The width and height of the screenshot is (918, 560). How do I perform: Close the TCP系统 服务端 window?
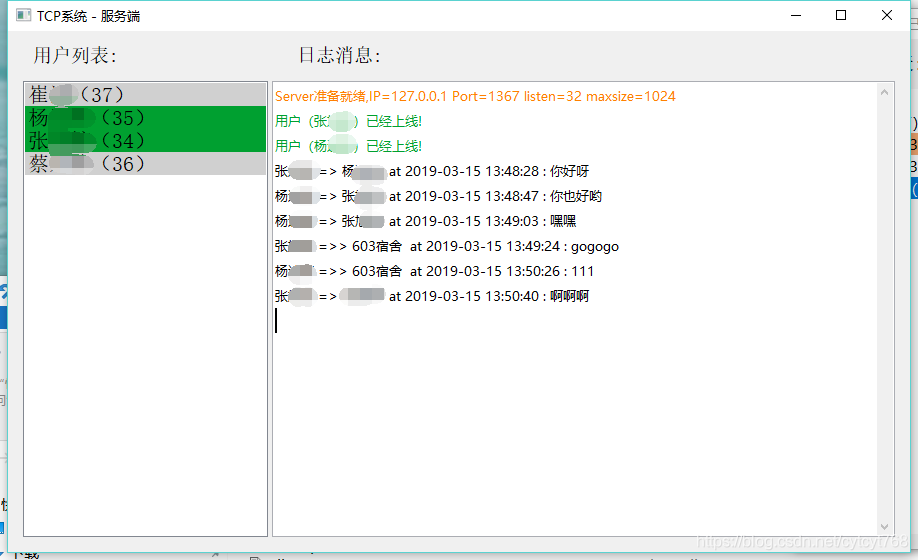886,15
